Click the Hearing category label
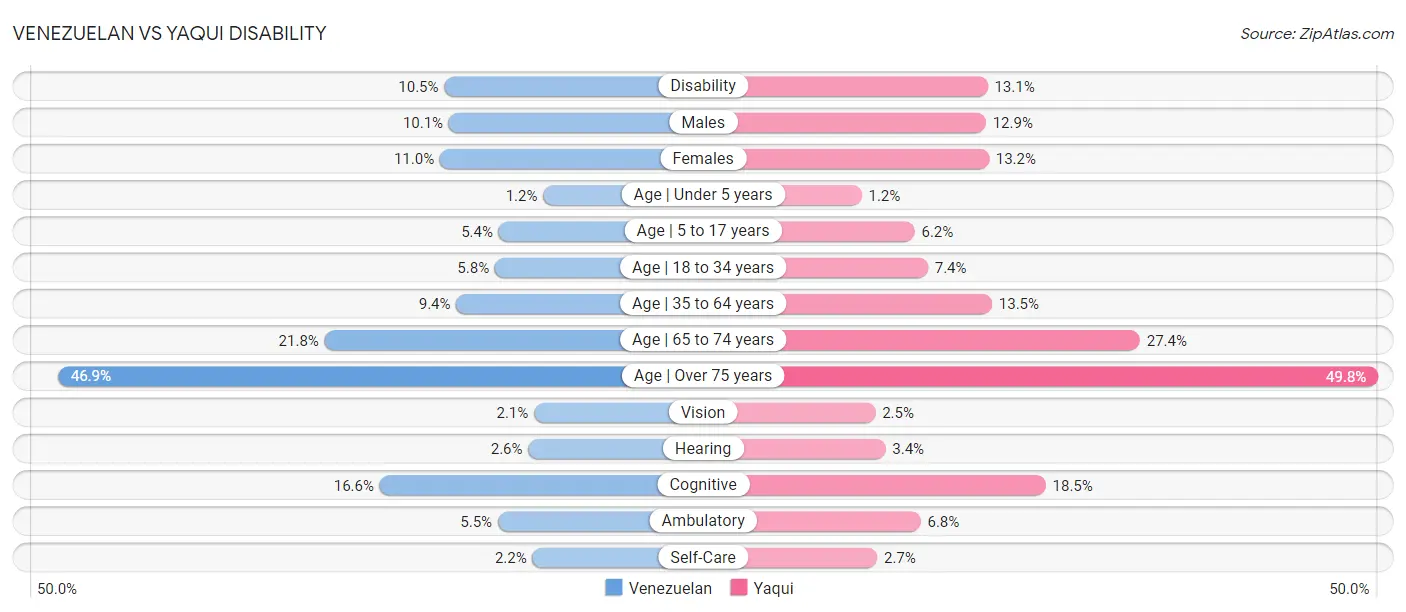 point(703,449)
